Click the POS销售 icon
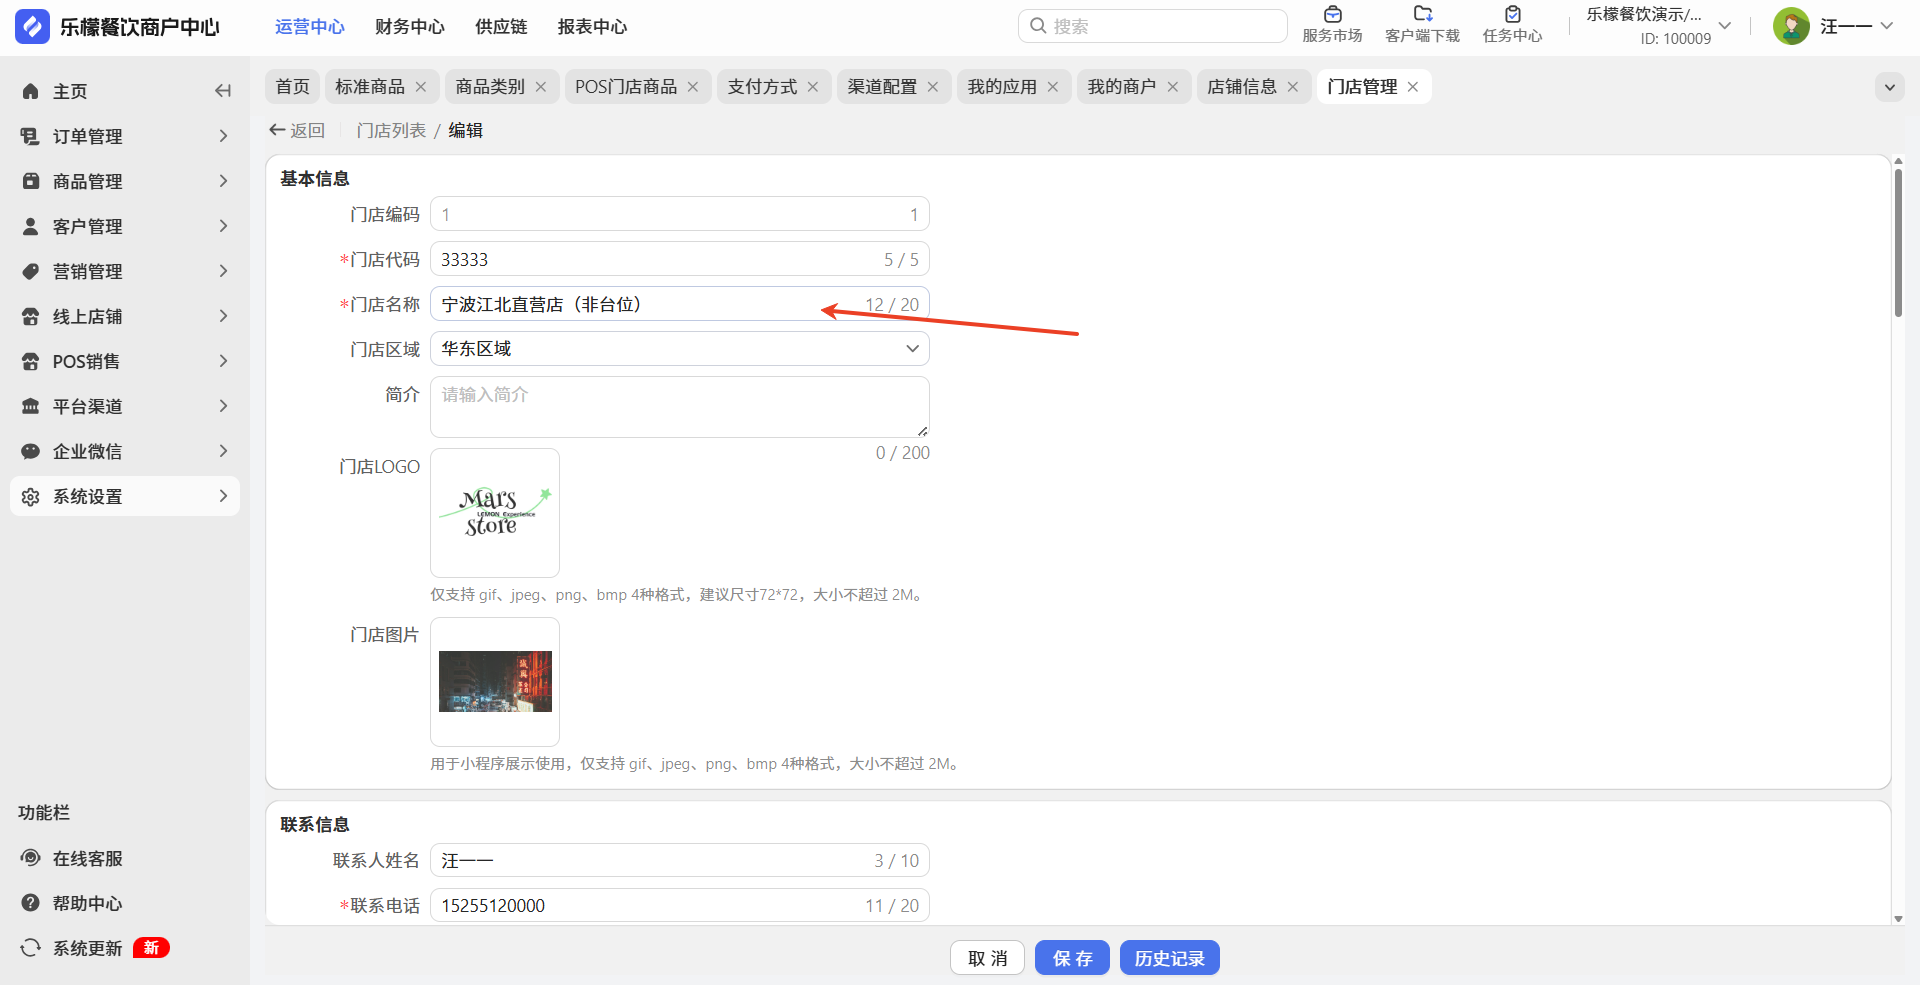 (31, 361)
